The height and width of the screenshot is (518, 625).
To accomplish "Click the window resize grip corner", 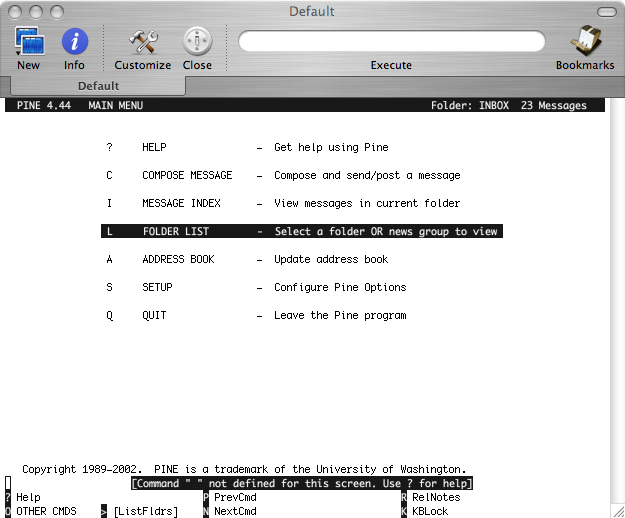I will (618, 511).
